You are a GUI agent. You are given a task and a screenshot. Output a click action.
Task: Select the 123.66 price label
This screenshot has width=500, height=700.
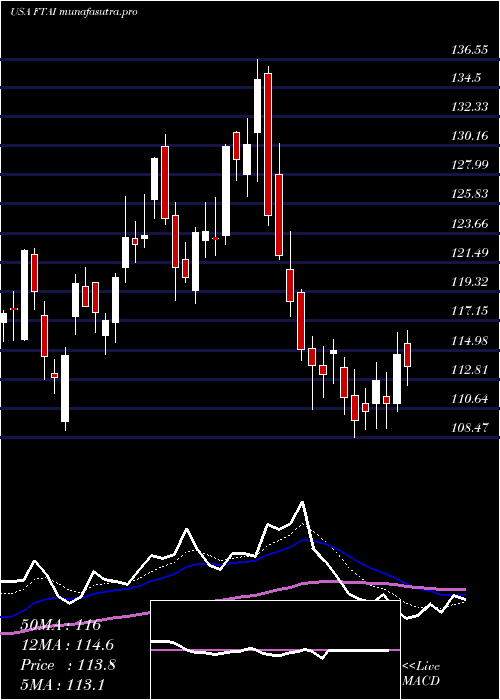470,224
